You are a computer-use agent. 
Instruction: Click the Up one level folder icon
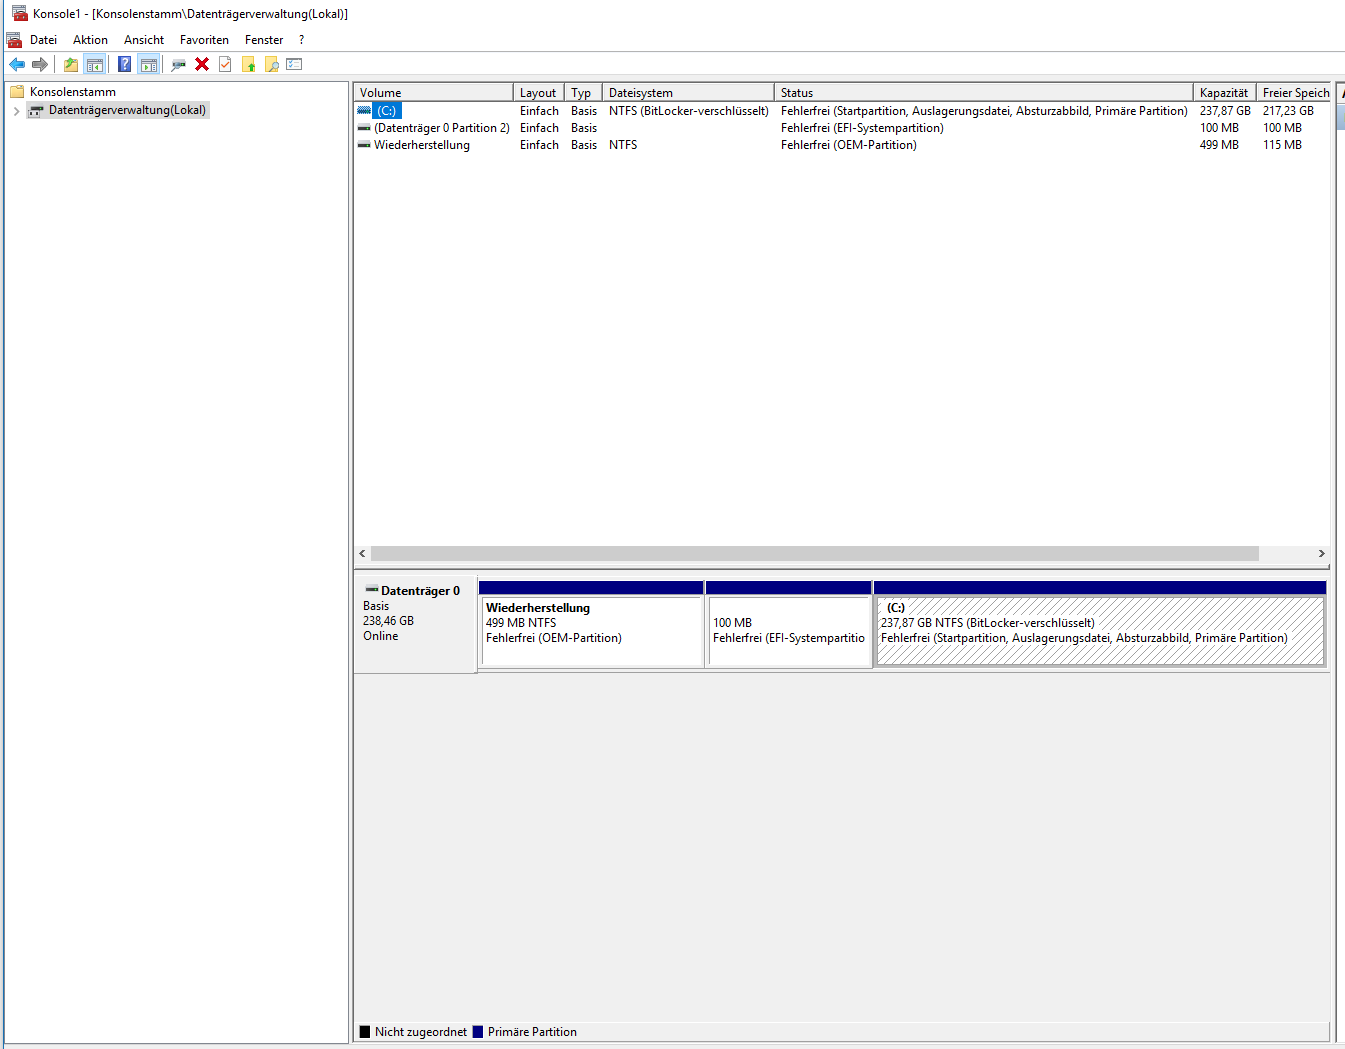coord(71,64)
